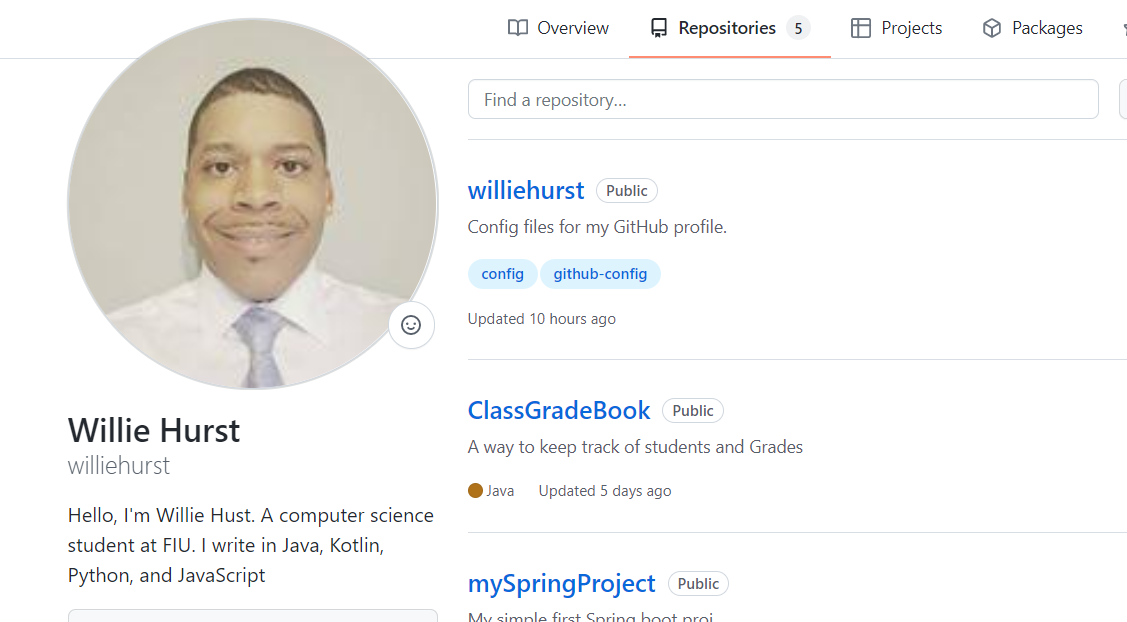Click Willie Hurst's profile photo
Screen dimensions: 1127x622
pyautogui.click(x=252, y=204)
